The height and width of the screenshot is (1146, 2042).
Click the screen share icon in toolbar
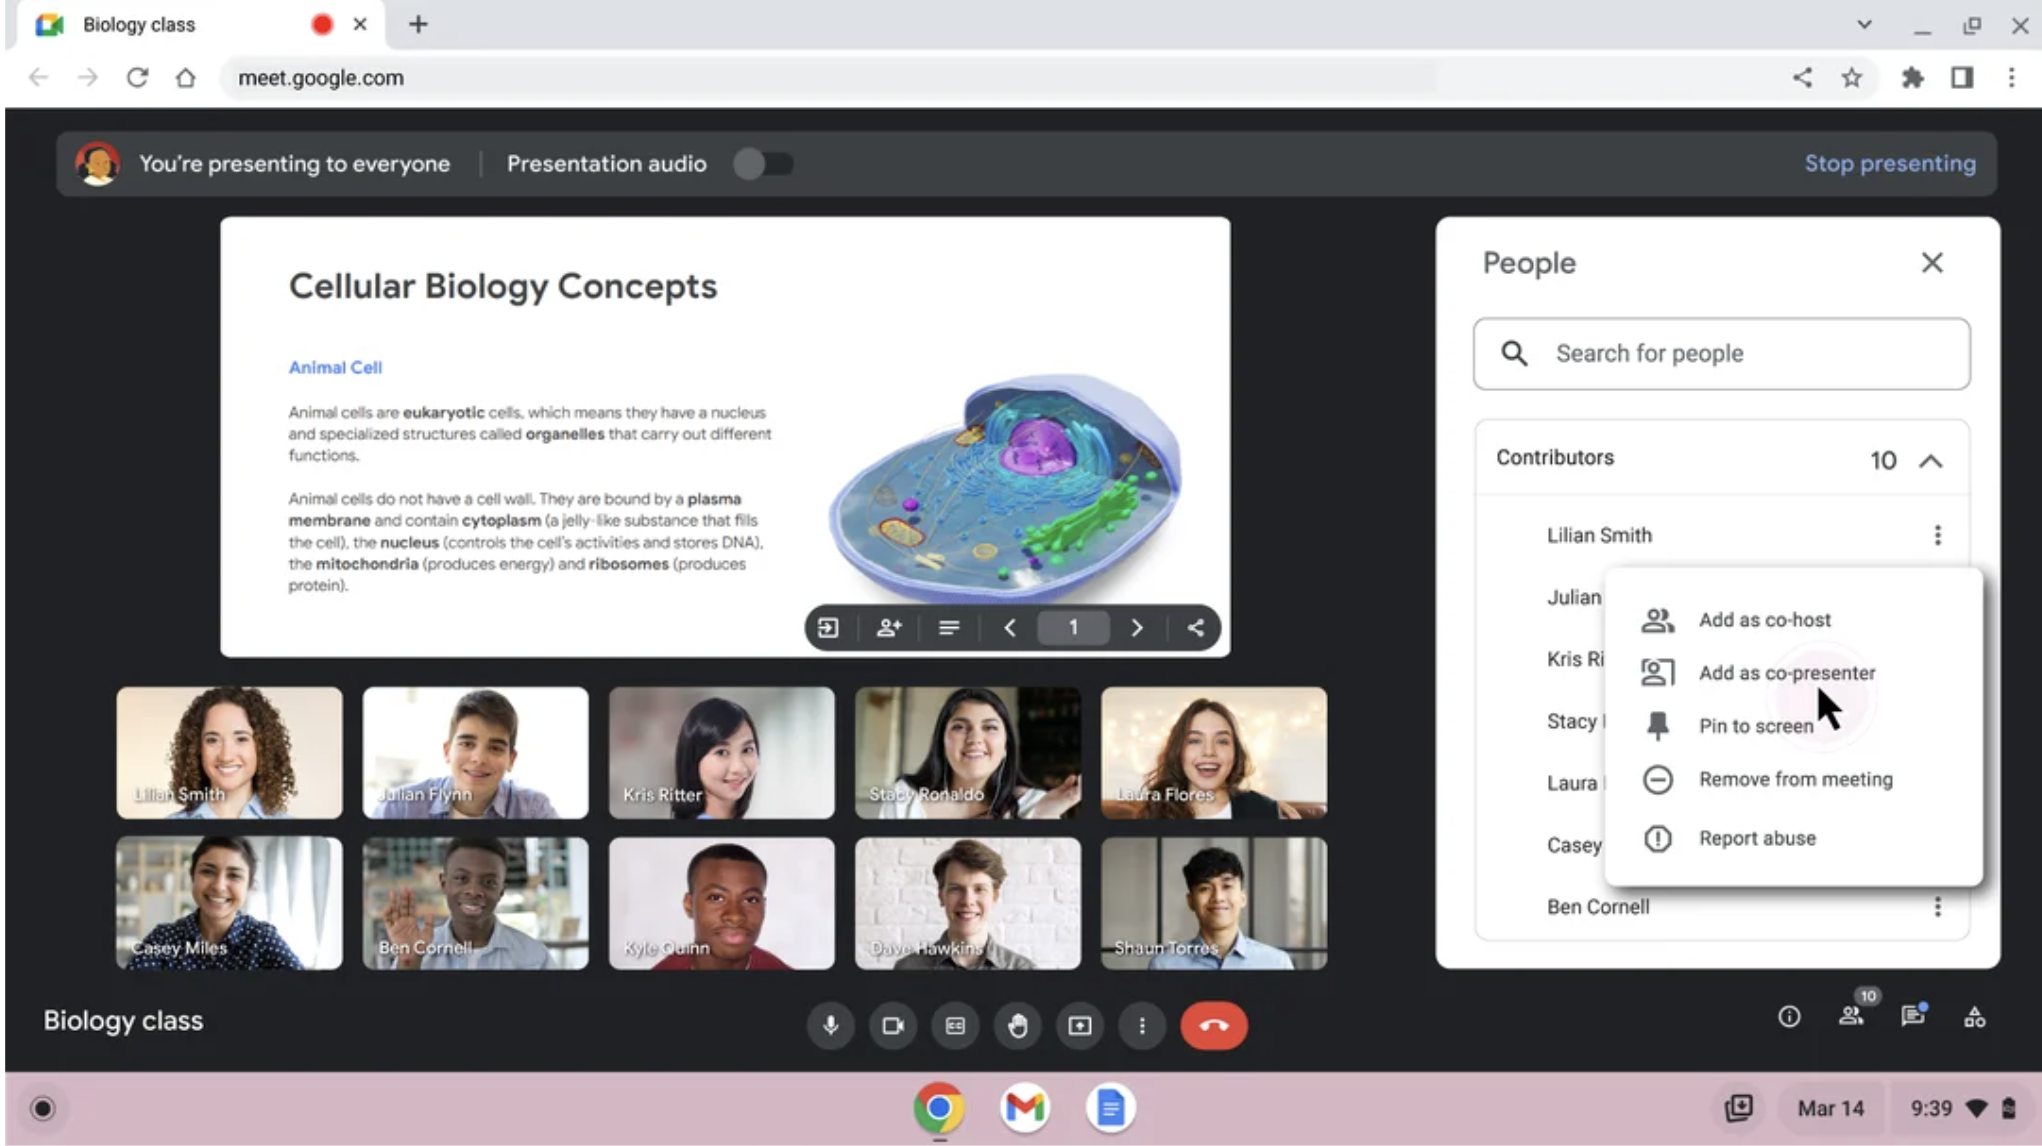pos(1080,1025)
